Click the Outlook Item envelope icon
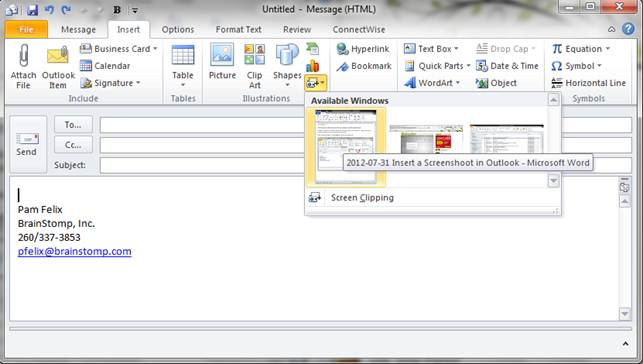Screen dimensions: 643x364 (58, 56)
